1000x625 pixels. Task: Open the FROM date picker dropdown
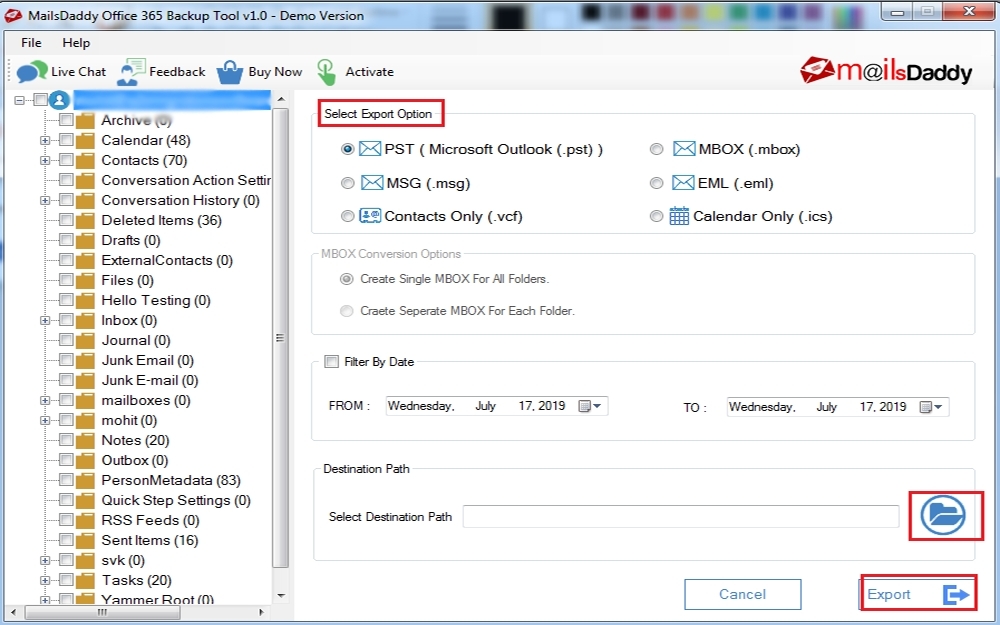[591, 406]
